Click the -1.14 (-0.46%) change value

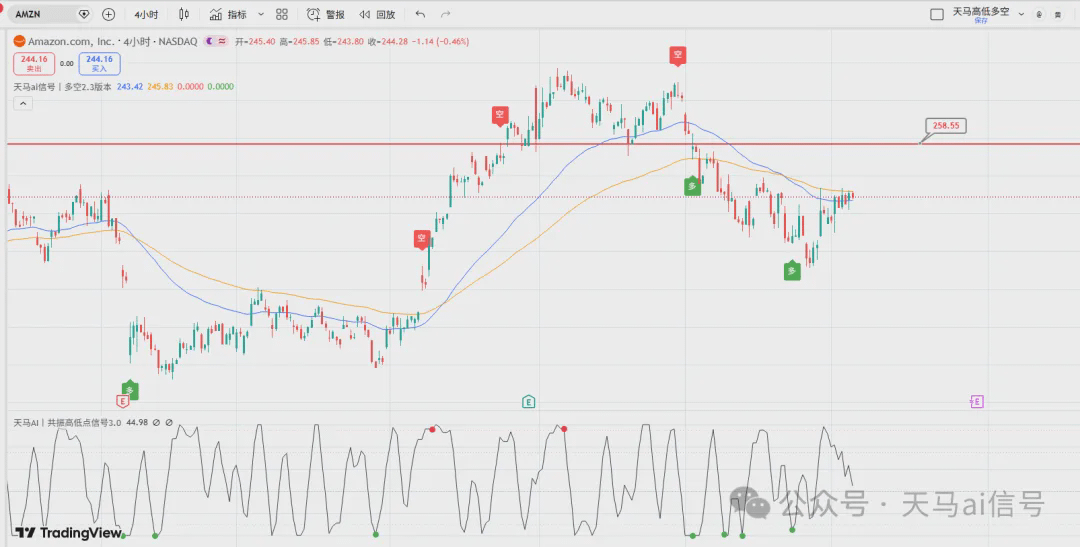point(440,41)
